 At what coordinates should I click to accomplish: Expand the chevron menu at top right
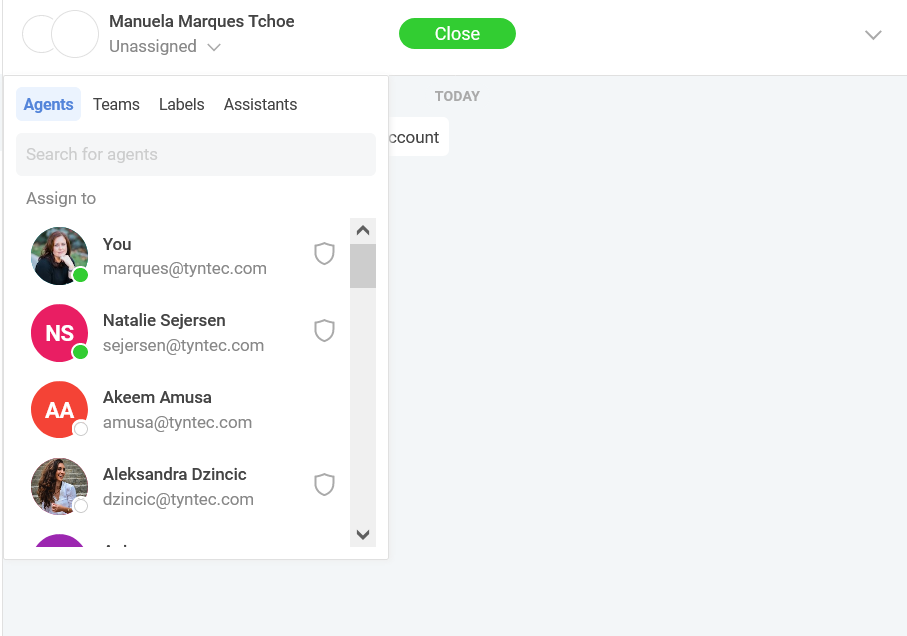coord(873,35)
